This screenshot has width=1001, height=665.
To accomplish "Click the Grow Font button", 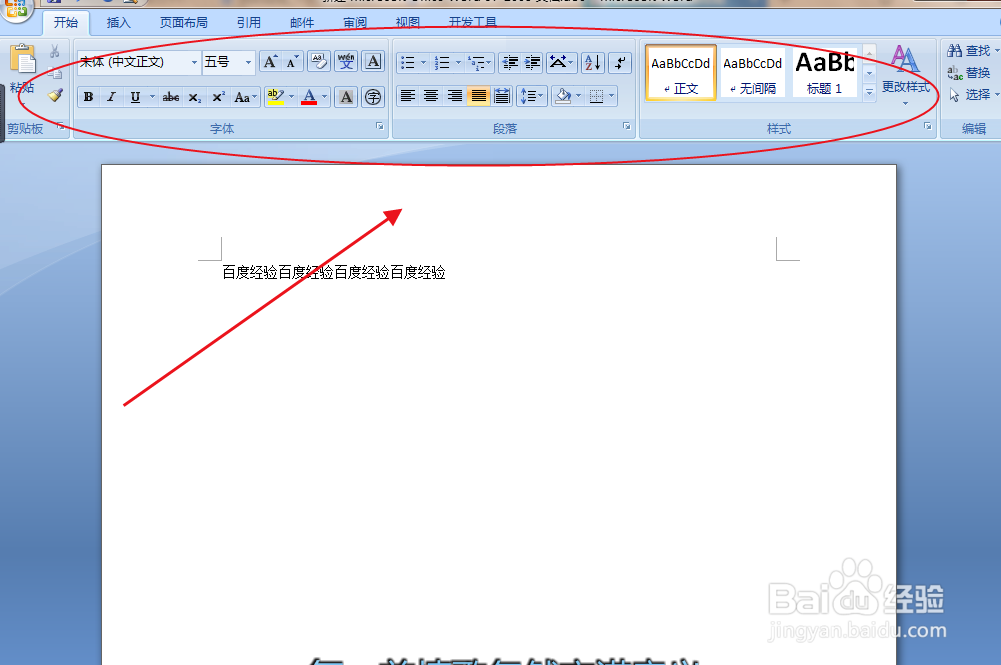I will click(270, 62).
